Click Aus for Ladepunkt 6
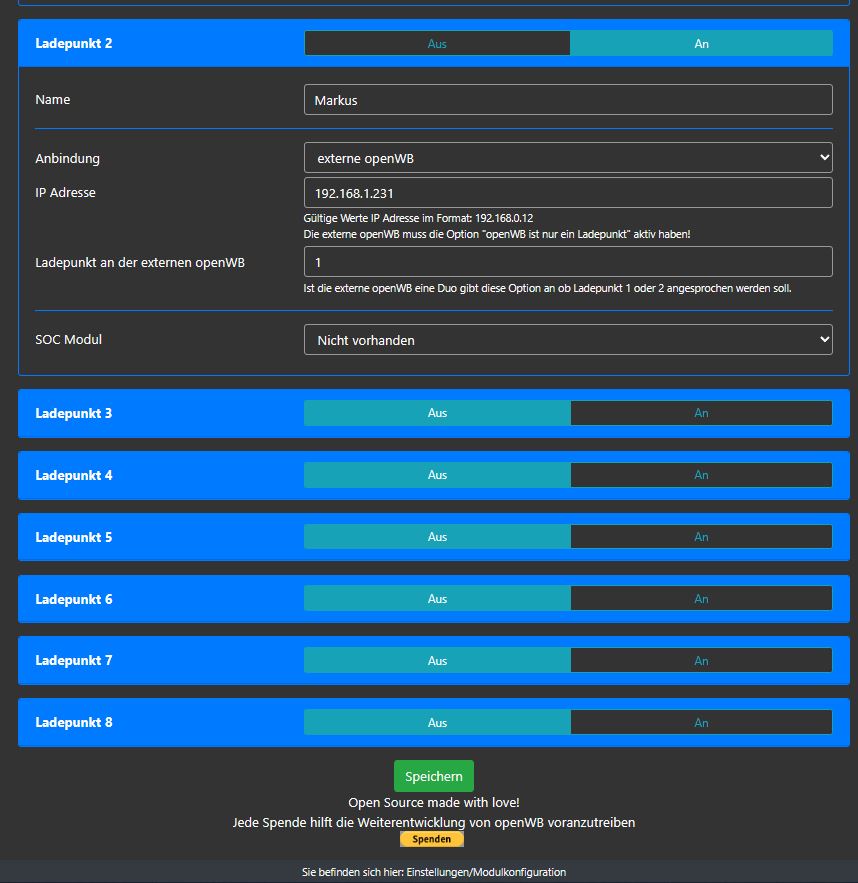The width and height of the screenshot is (858, 883). (x=437, y=599)
